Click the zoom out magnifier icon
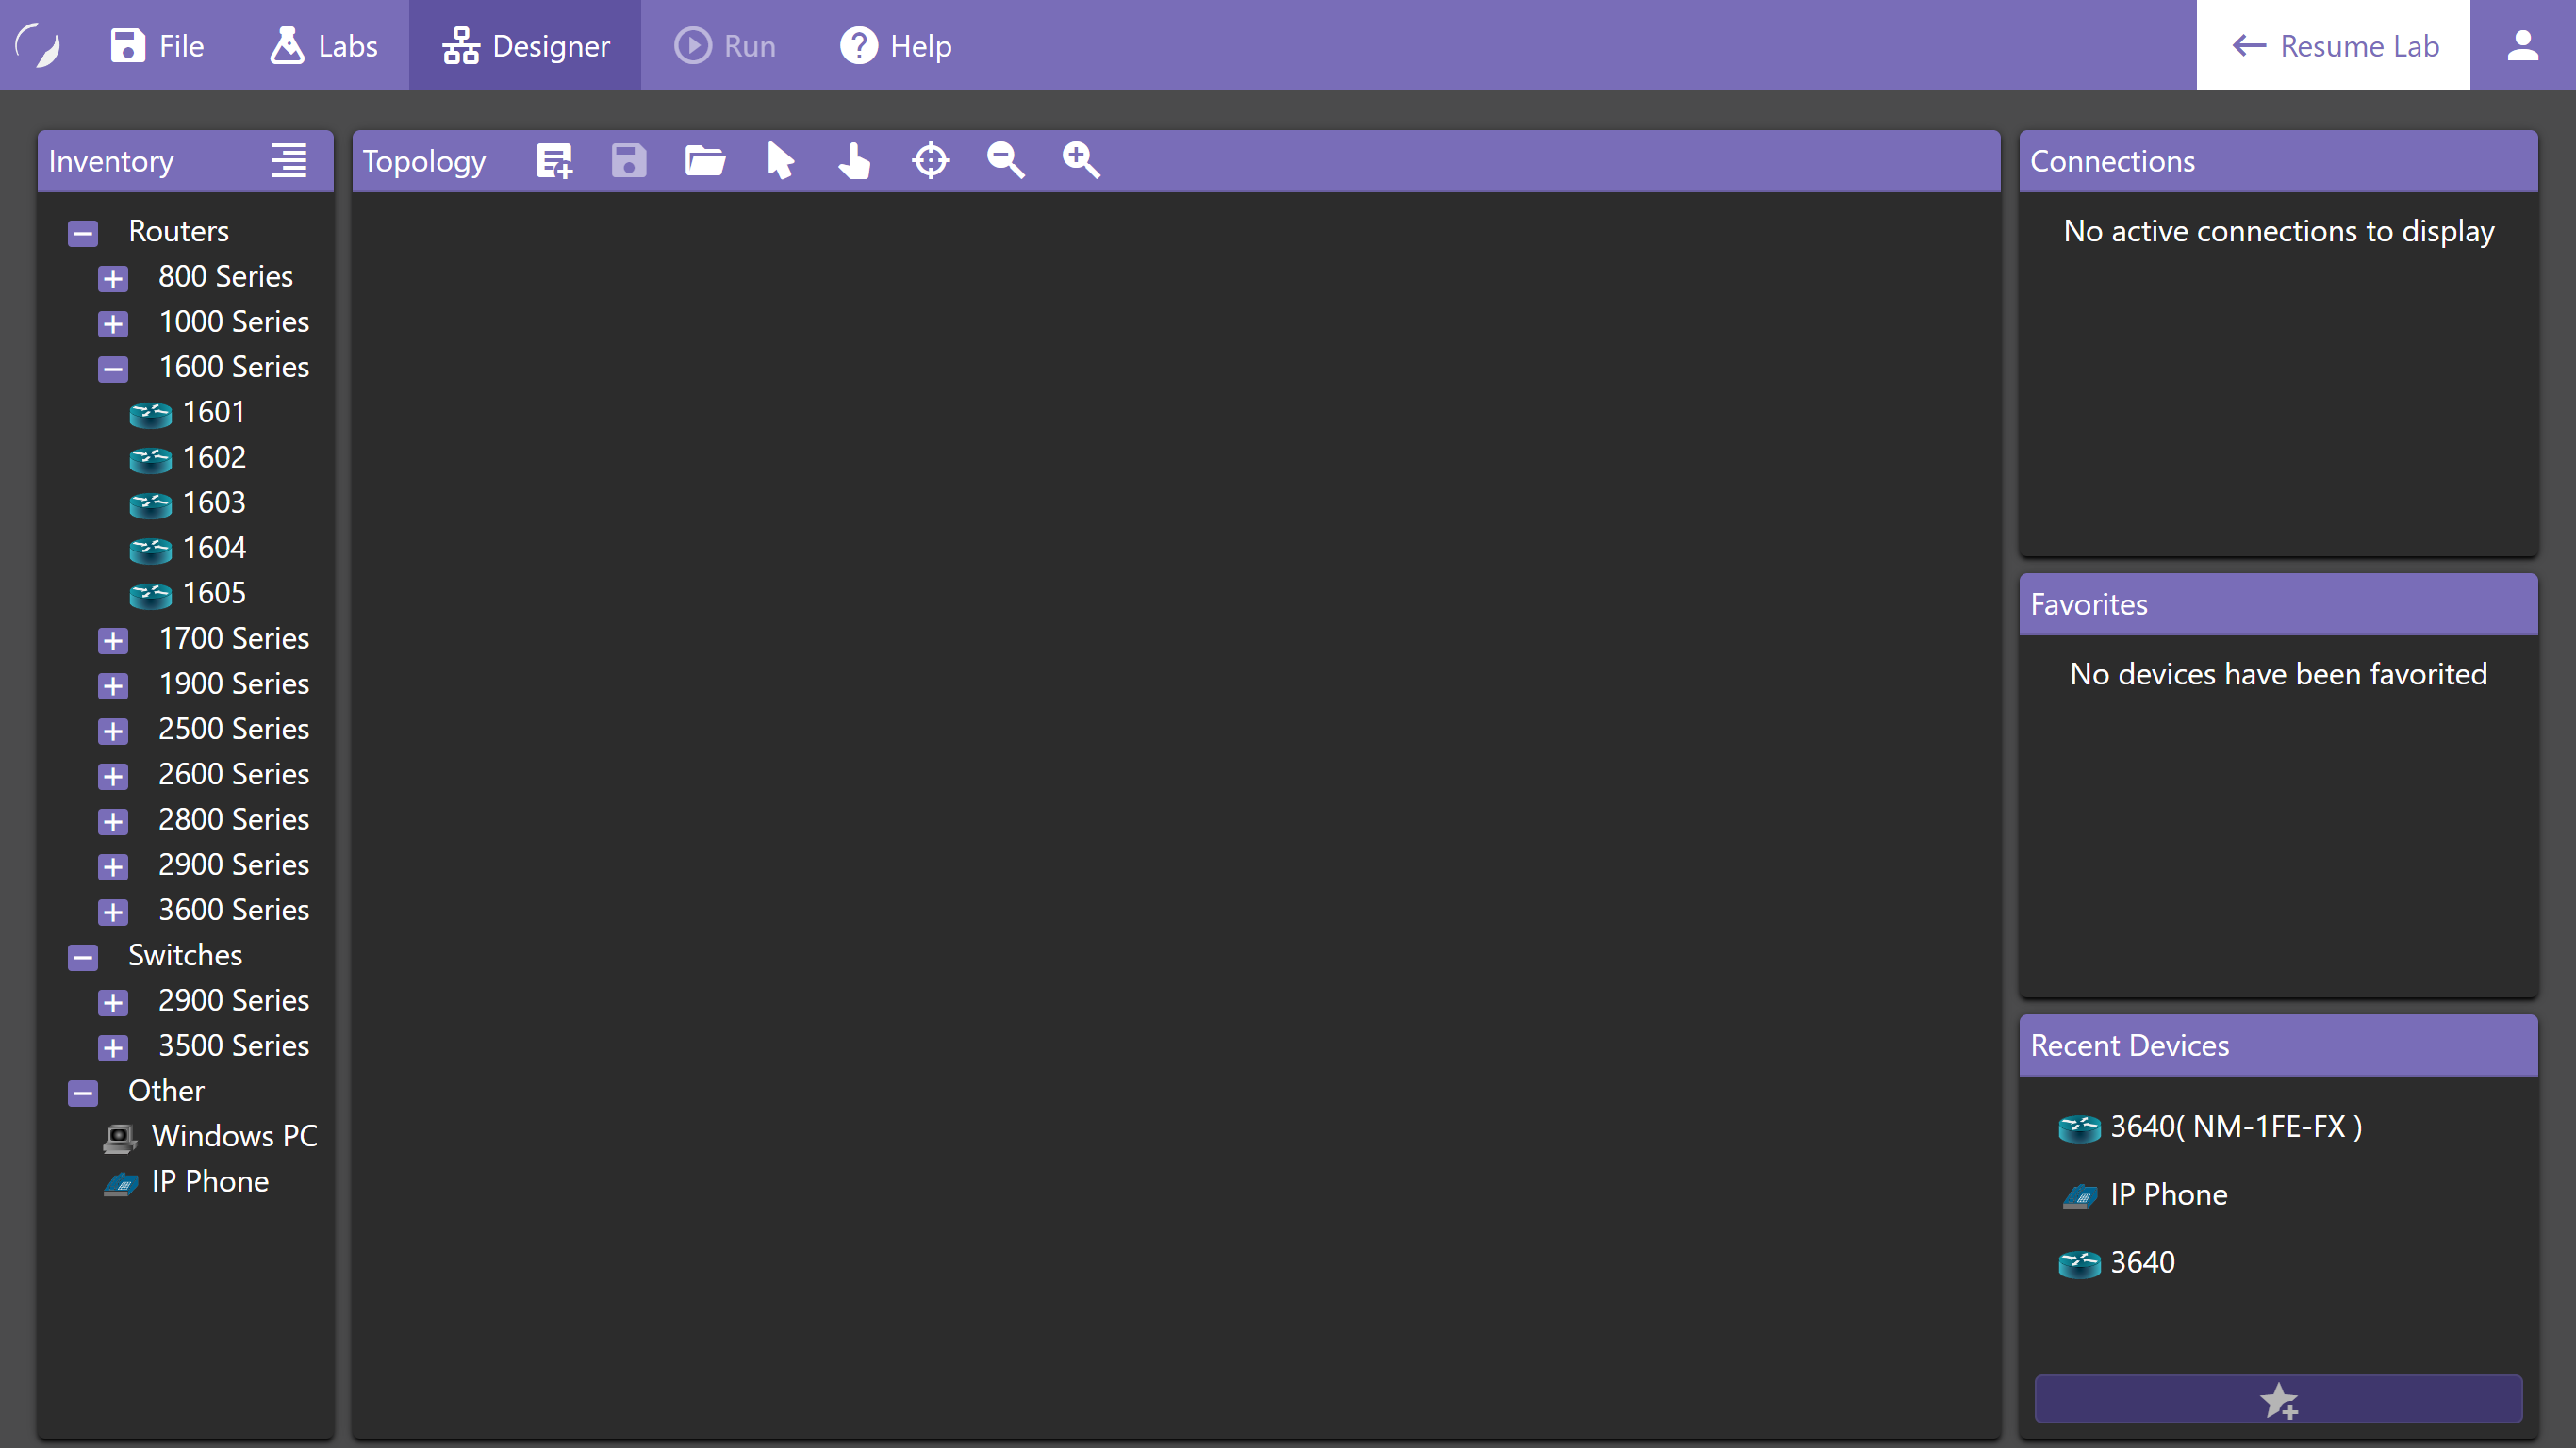The width and height of the screenshot is (2576, 1448). [1005, 160]
